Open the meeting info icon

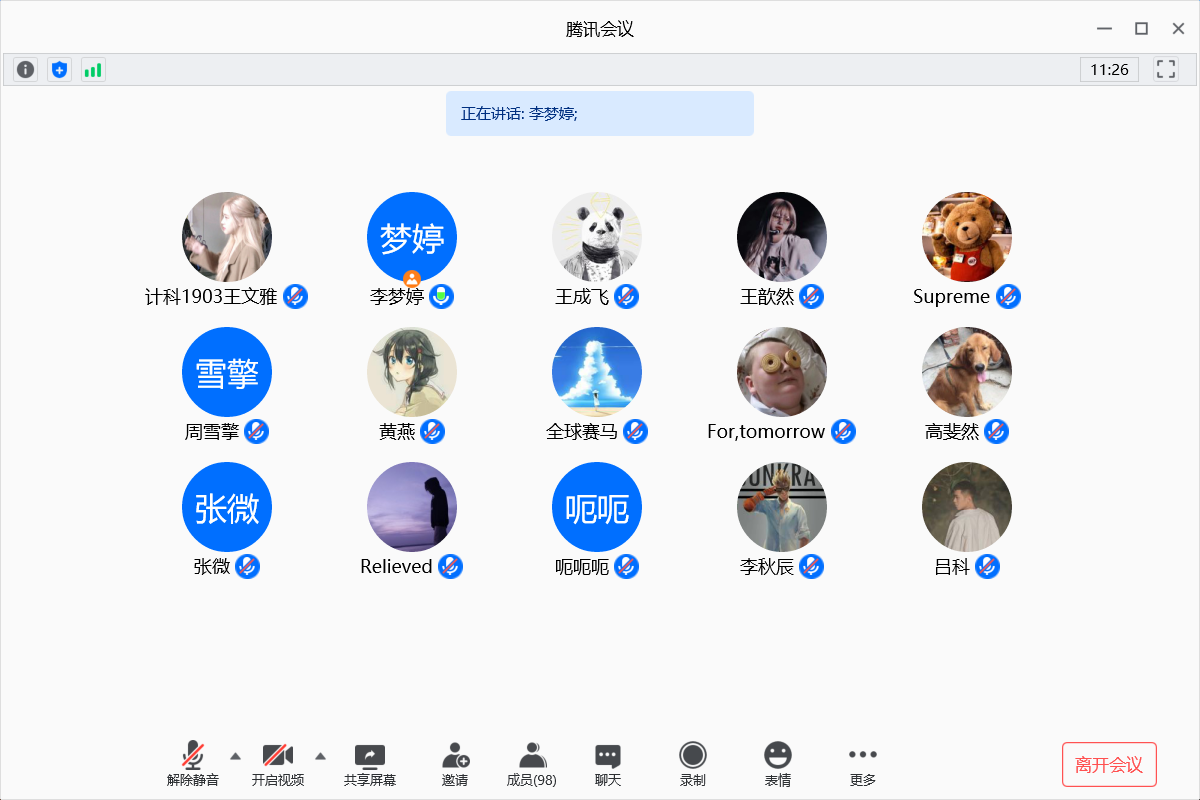tap(26, 70)
